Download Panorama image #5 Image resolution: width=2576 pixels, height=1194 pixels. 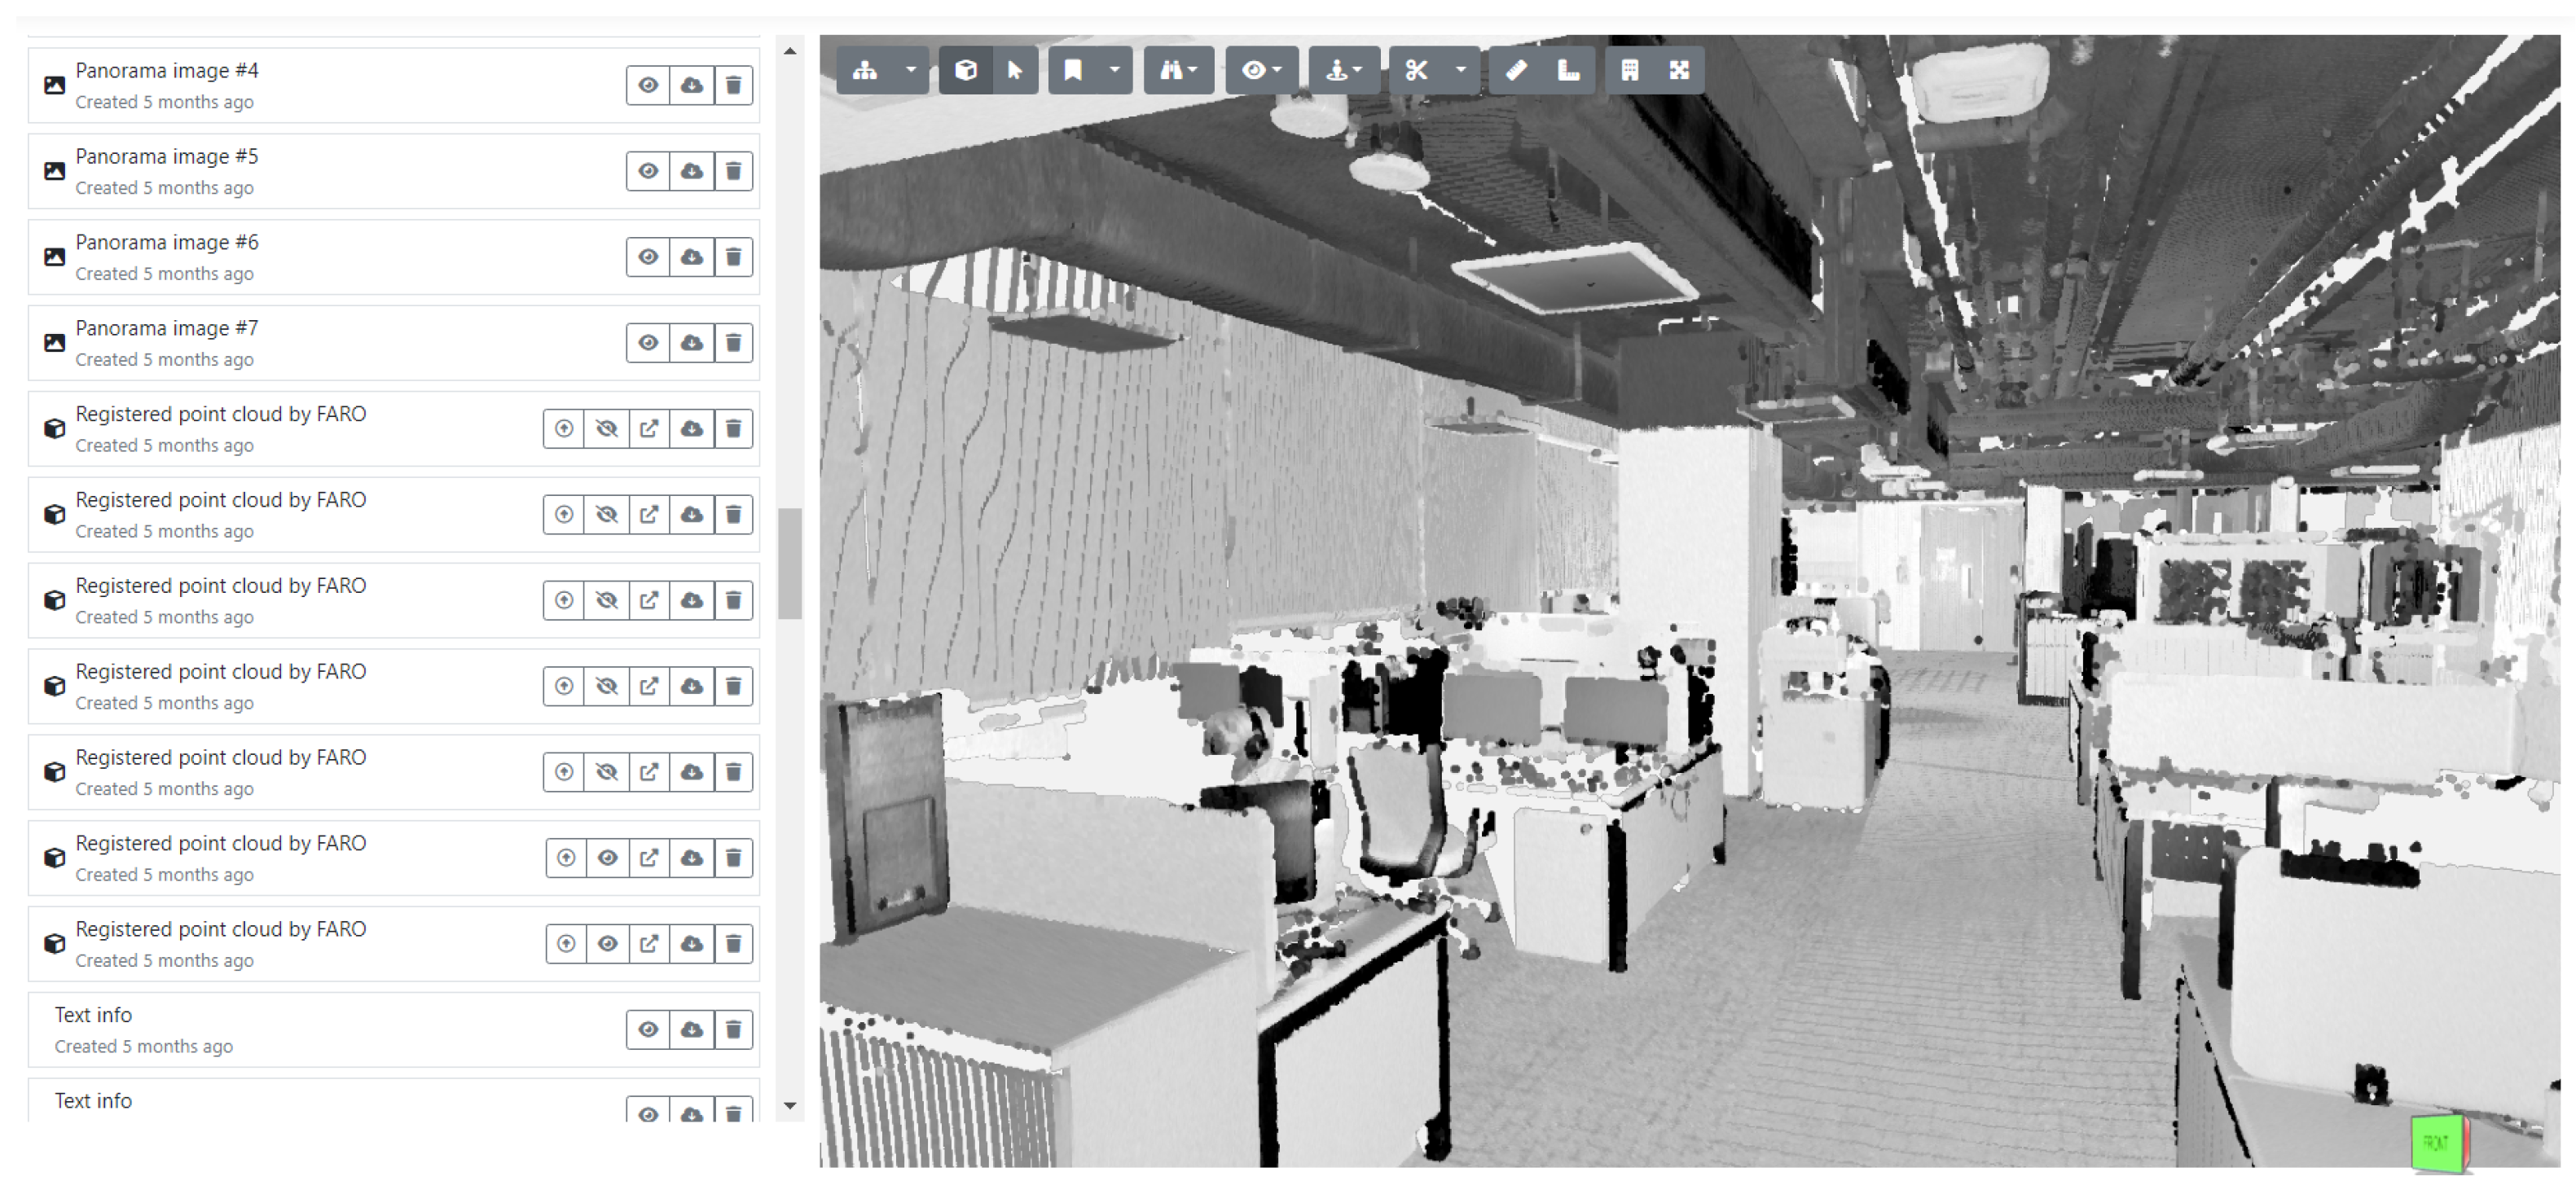(x=691, y=171)
